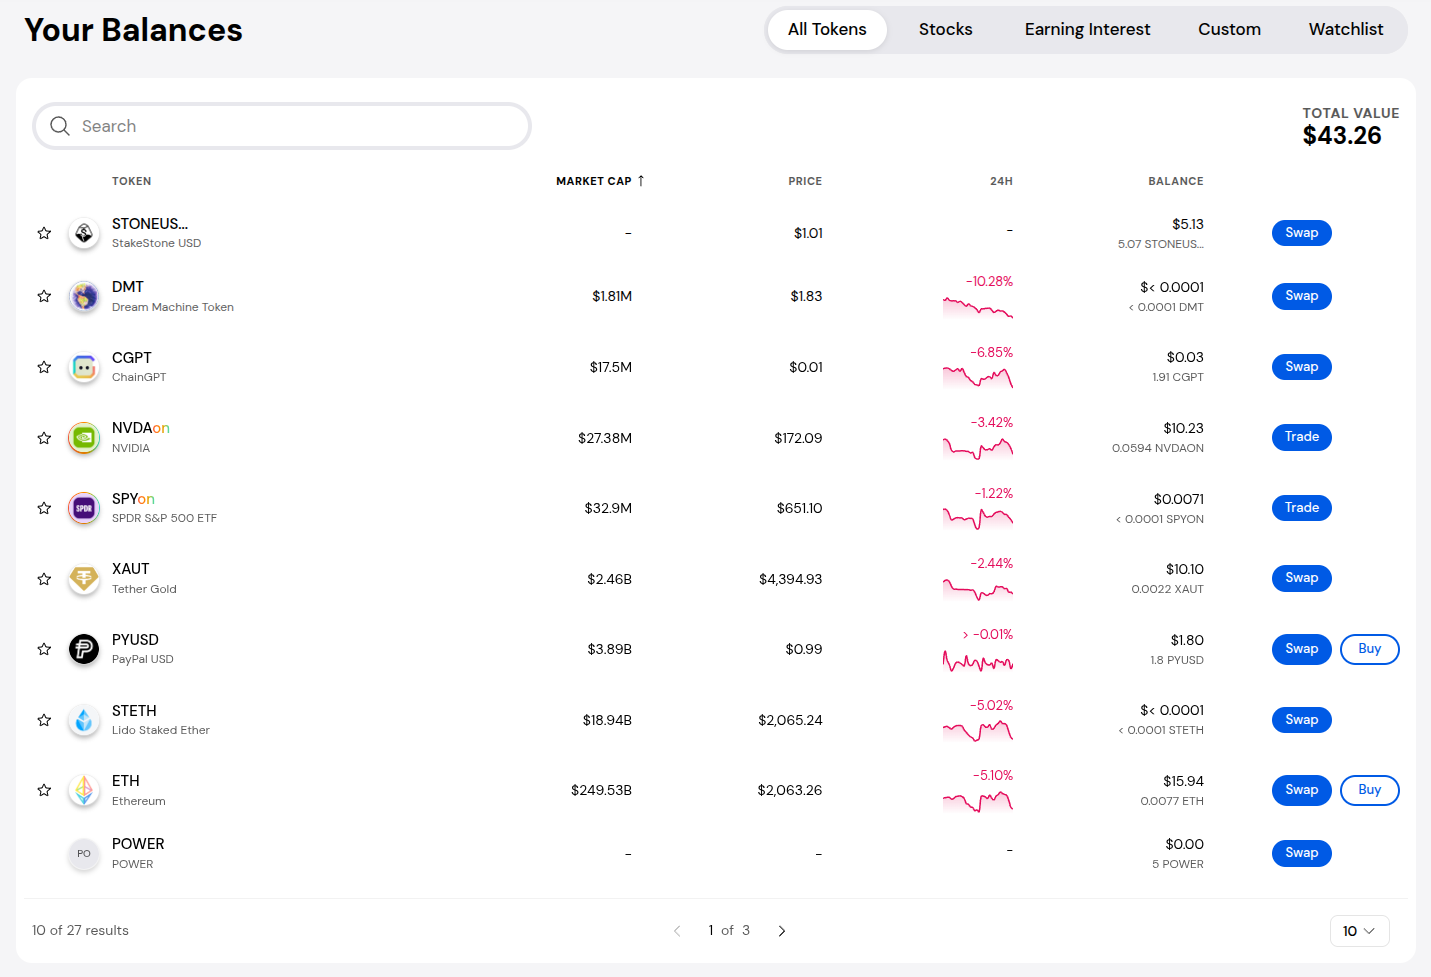Click Trade for SPYon
The width and height of the screenshot is (1431, 977).
pyautogui.click(x=1301, y=508)
